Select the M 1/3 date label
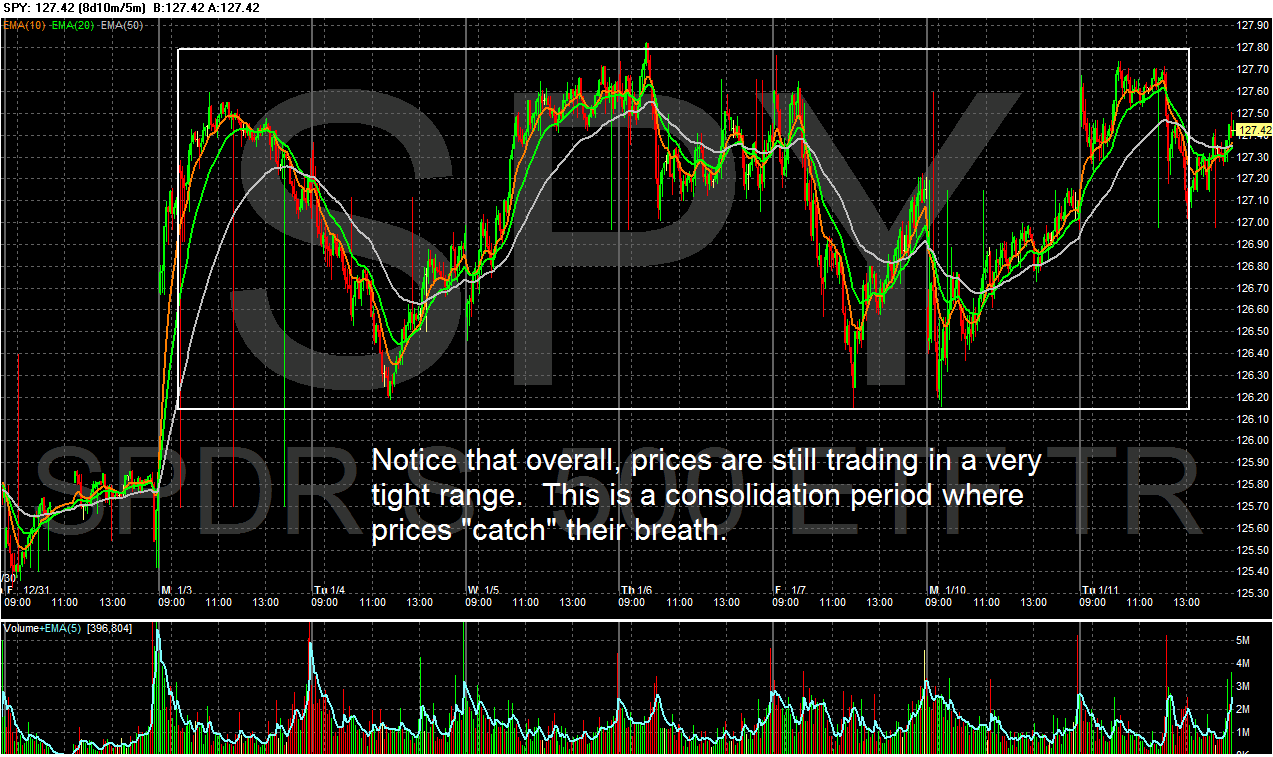The image size is (1273, 757). 177,590
